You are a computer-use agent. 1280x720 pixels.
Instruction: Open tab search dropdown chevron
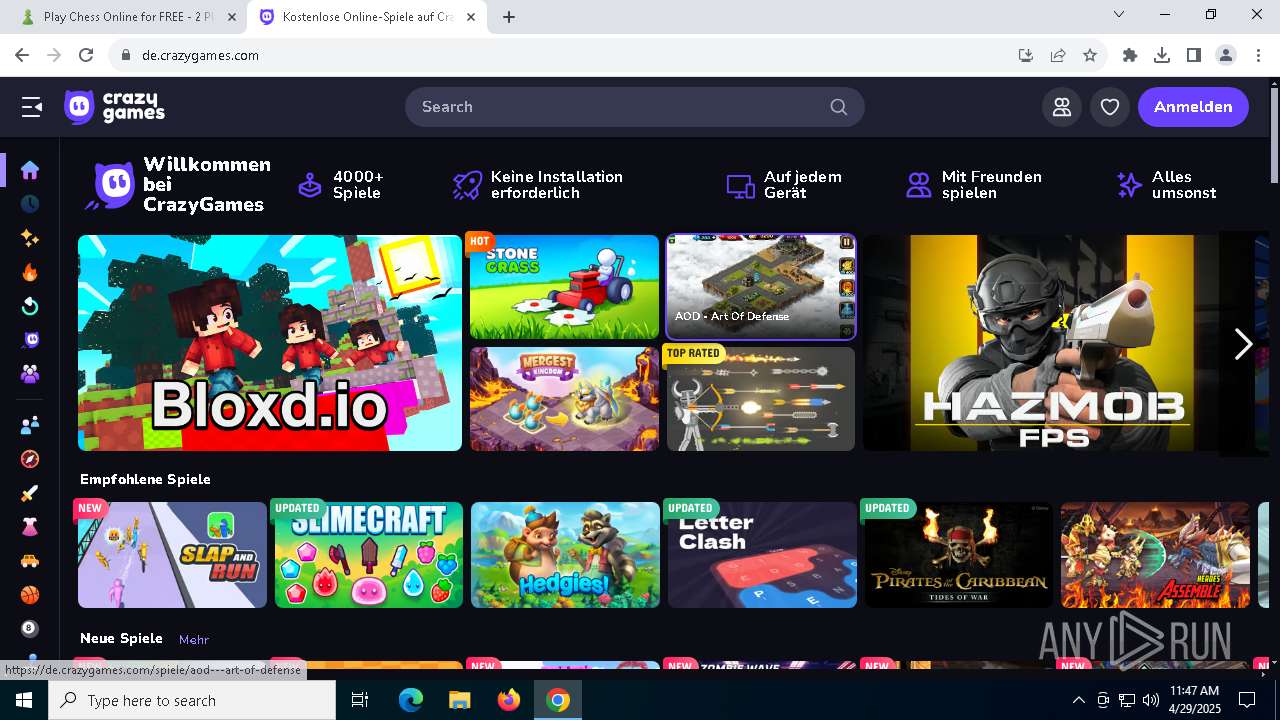(1119, 14)
